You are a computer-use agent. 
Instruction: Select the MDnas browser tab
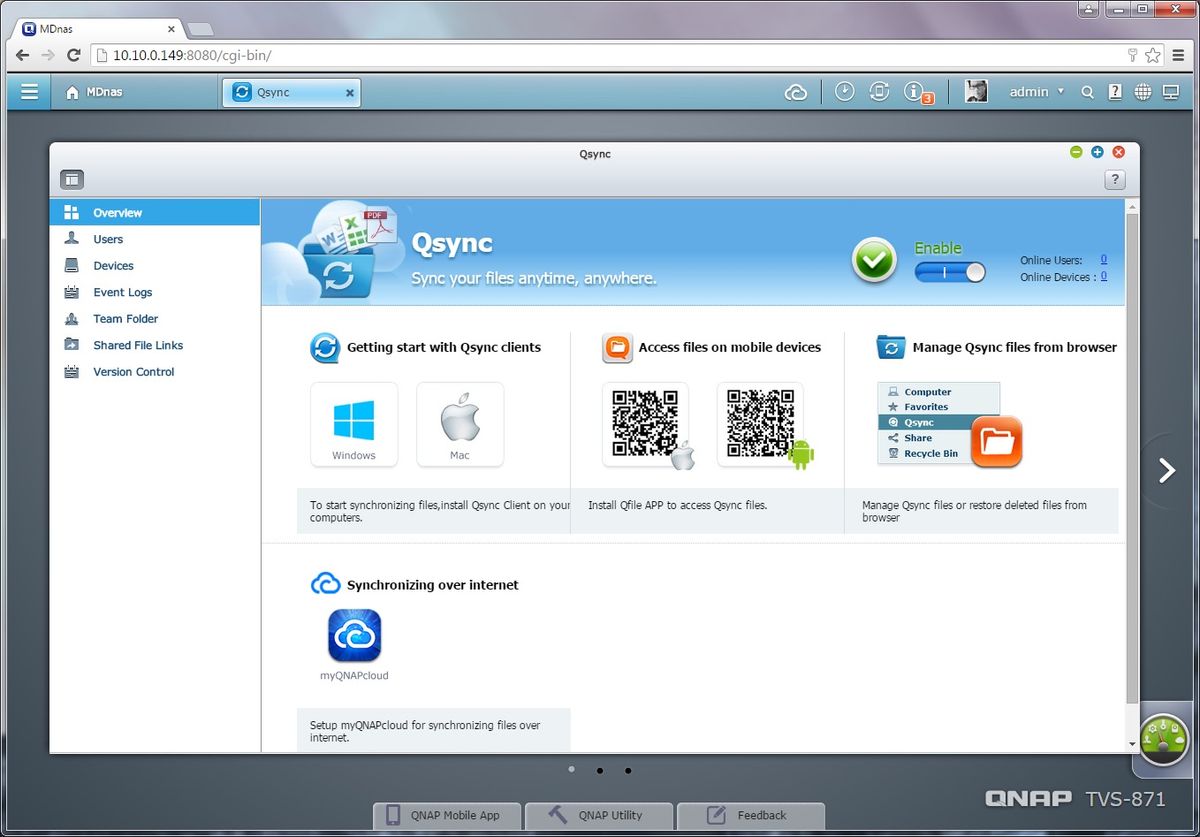coord(97,29)
